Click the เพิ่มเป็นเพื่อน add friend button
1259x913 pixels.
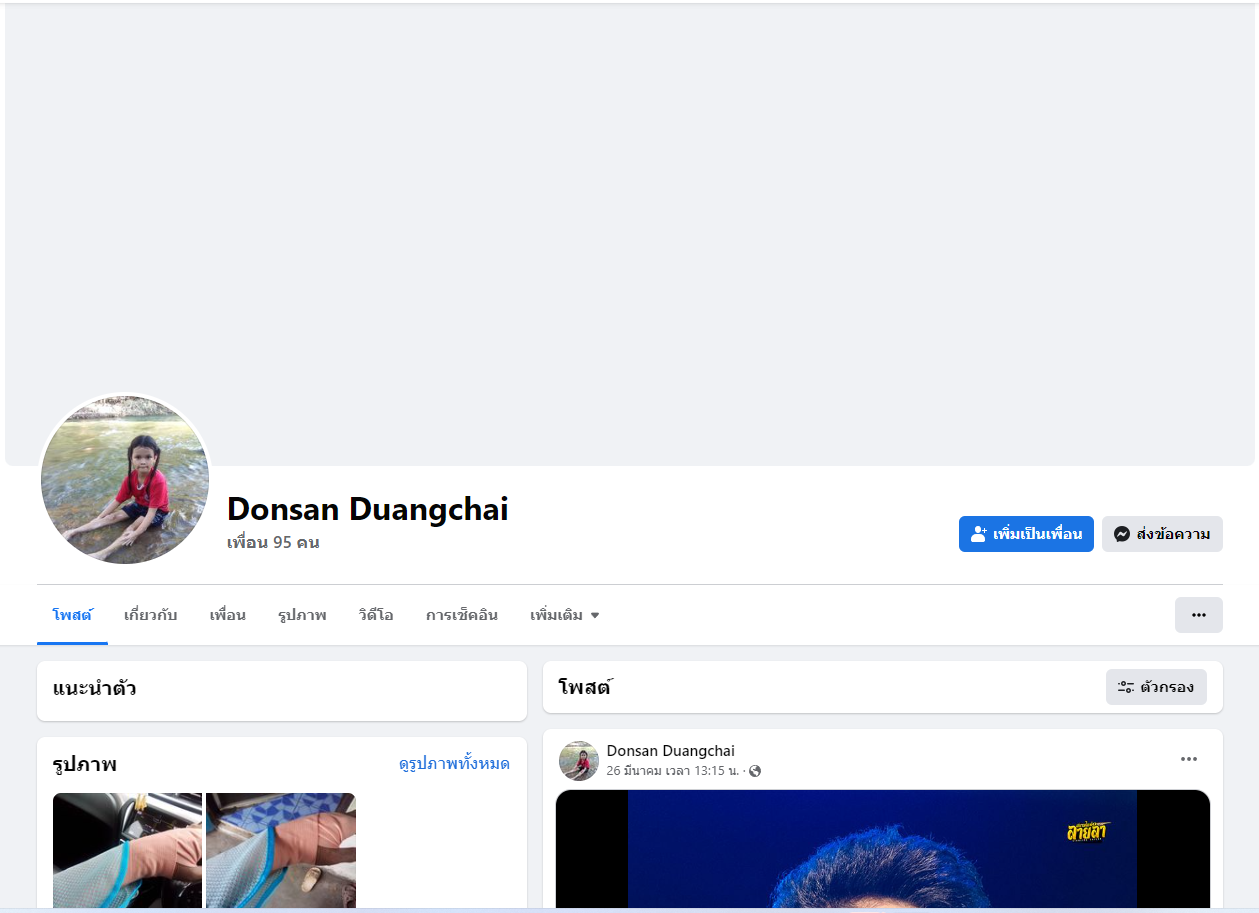pyautogui.click(x=1026, y=534)
